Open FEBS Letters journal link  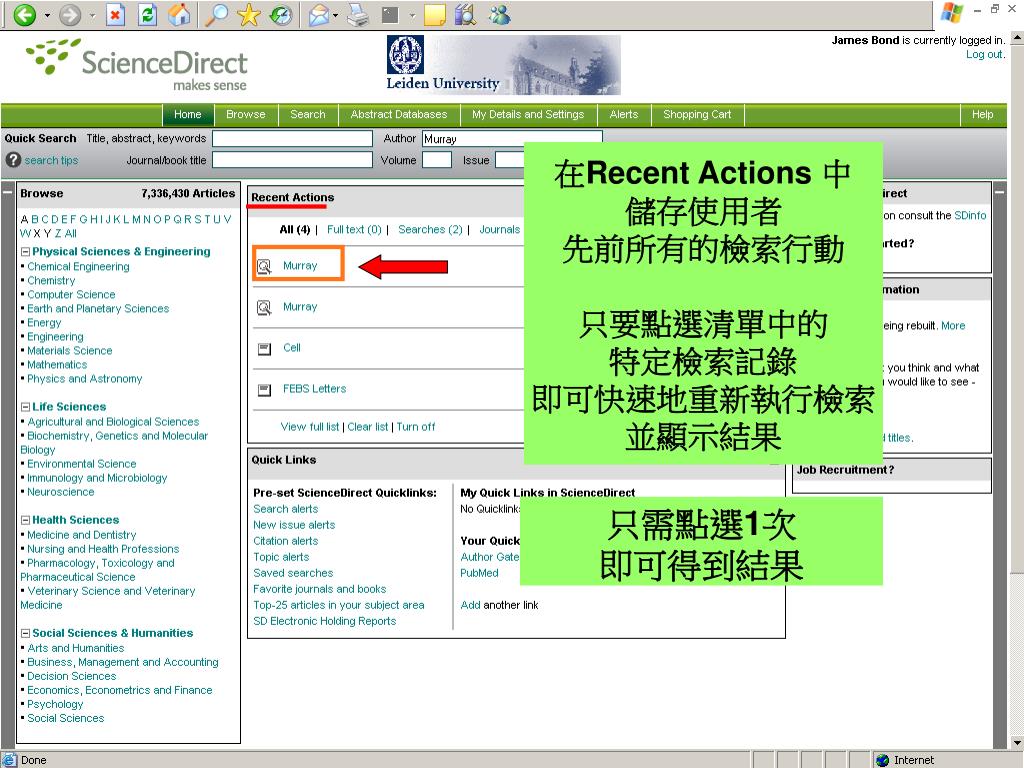tap(315, 389)
